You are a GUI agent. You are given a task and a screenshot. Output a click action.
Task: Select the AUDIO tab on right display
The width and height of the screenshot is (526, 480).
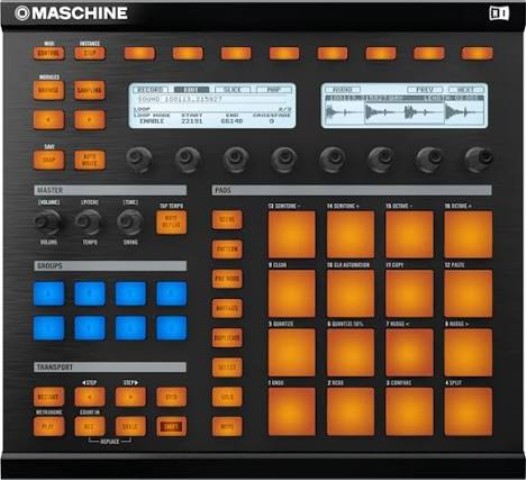[343, 90]
